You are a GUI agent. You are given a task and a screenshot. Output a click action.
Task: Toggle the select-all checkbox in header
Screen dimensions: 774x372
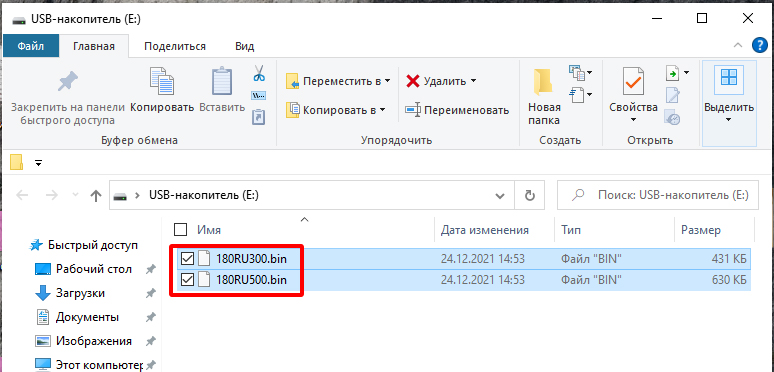pos(181,229)
